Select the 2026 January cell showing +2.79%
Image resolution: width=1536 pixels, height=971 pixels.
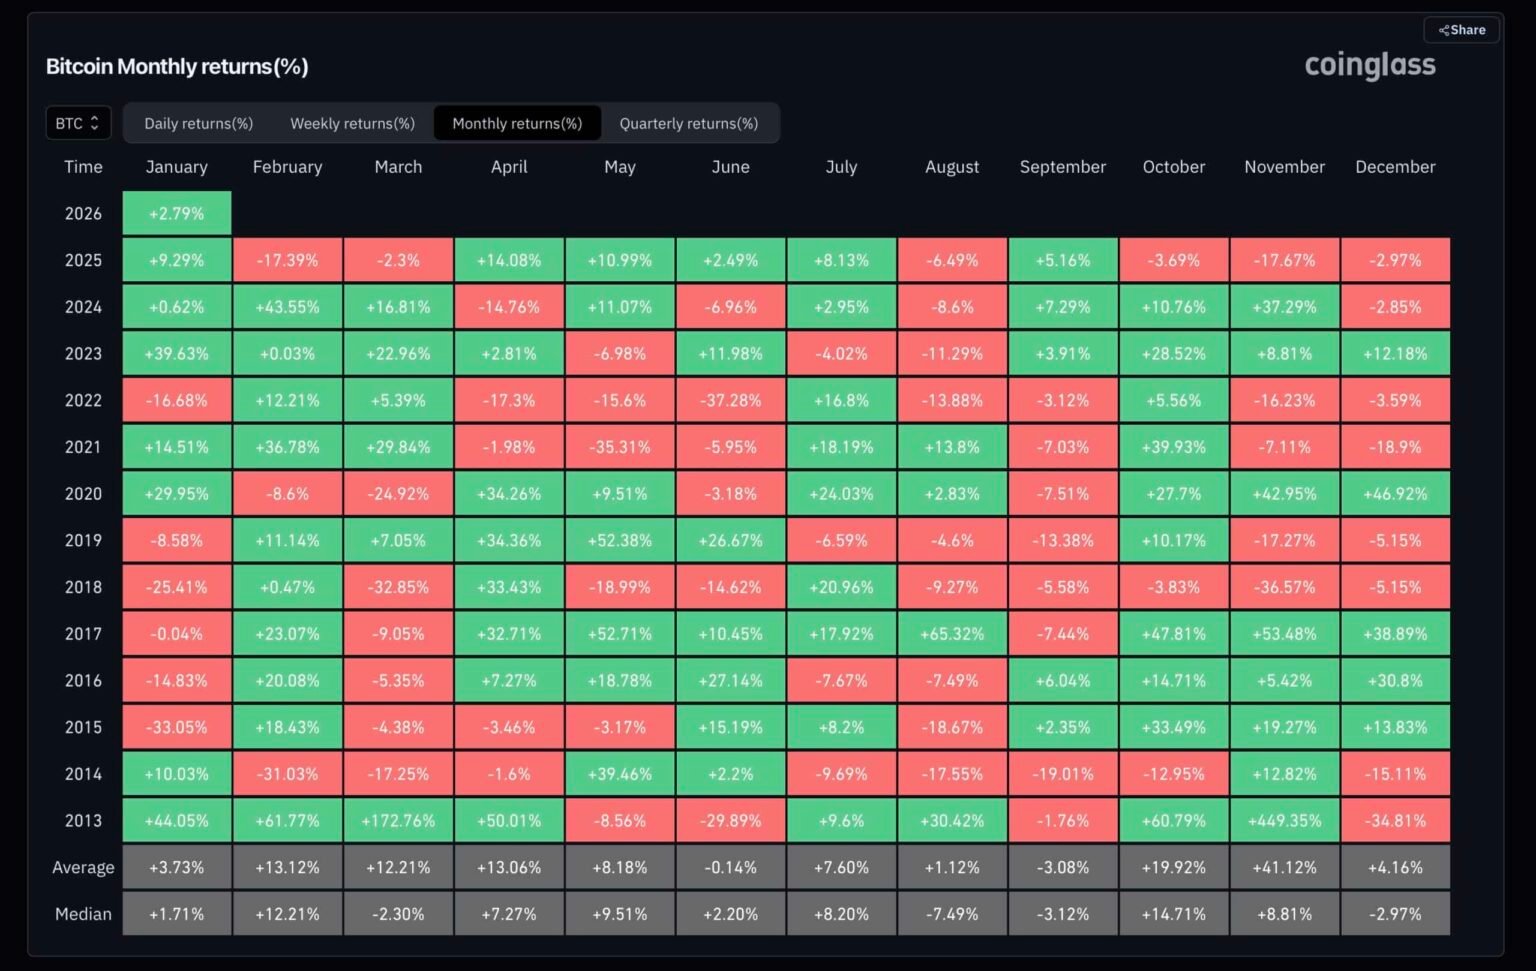177,213
